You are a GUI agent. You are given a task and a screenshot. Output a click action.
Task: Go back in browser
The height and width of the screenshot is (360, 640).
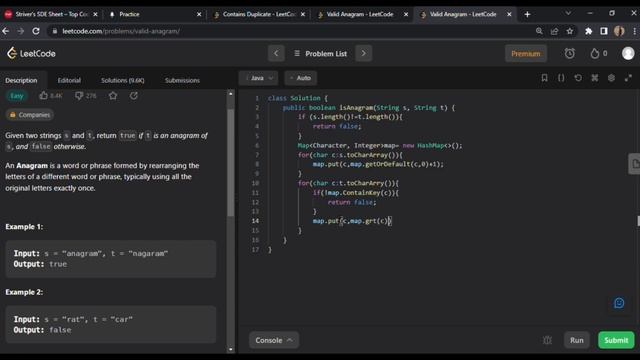pos(6,31)
